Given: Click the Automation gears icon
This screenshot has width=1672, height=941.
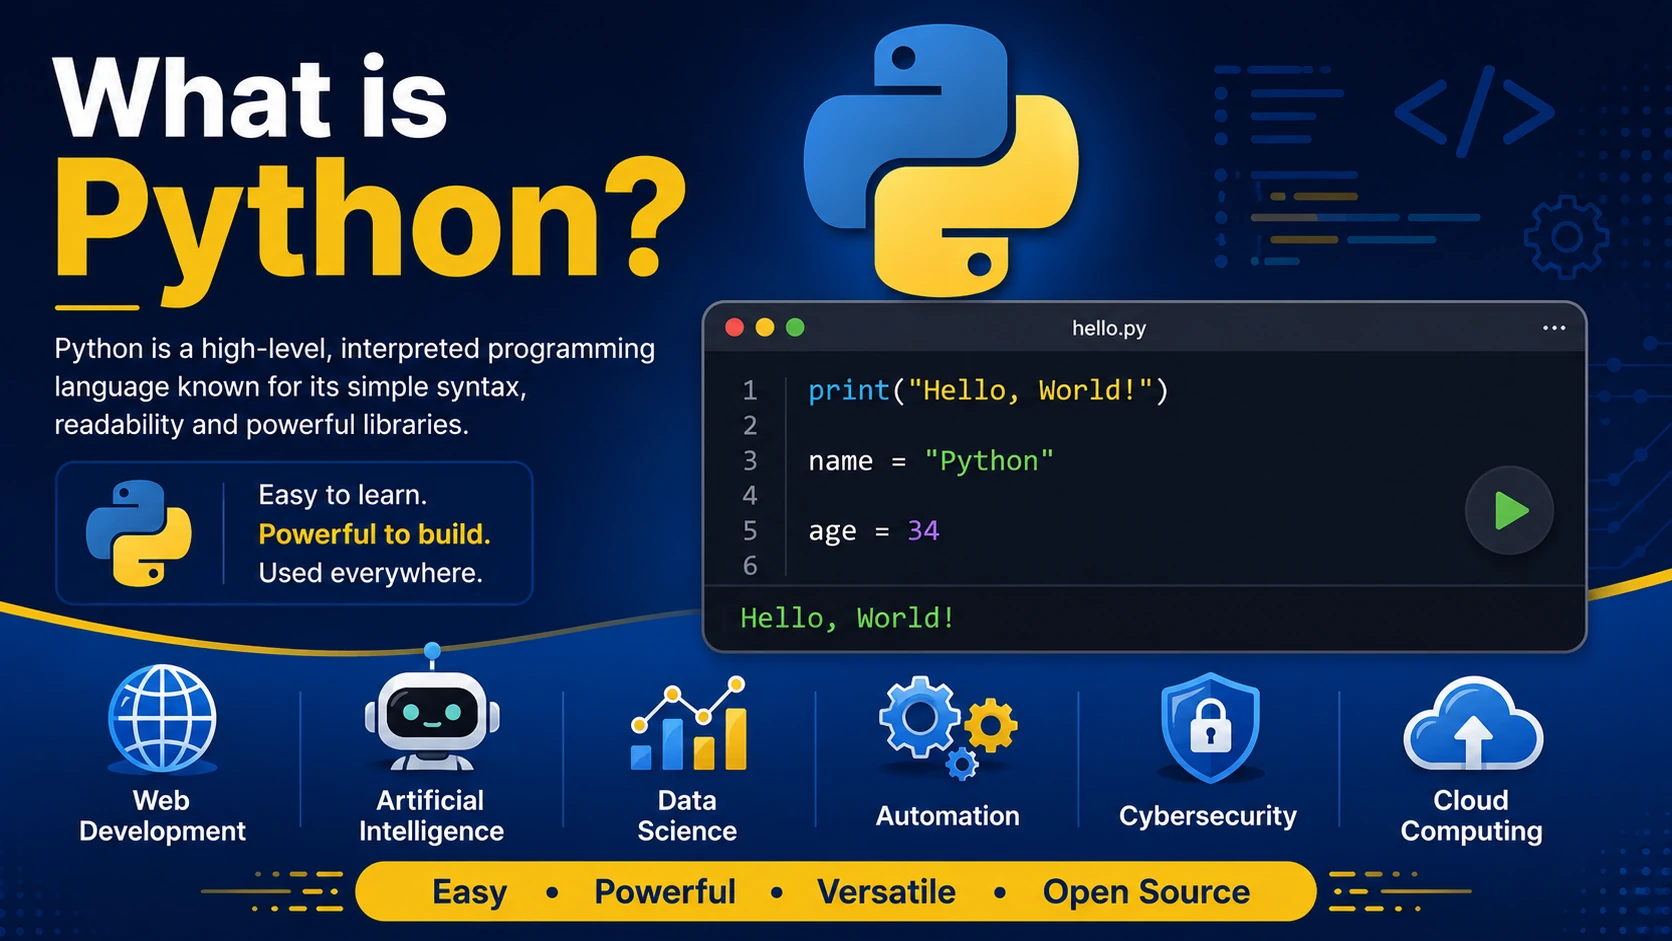Looking at the screenshot, I should pyautogui.click(x=948, y=728).
